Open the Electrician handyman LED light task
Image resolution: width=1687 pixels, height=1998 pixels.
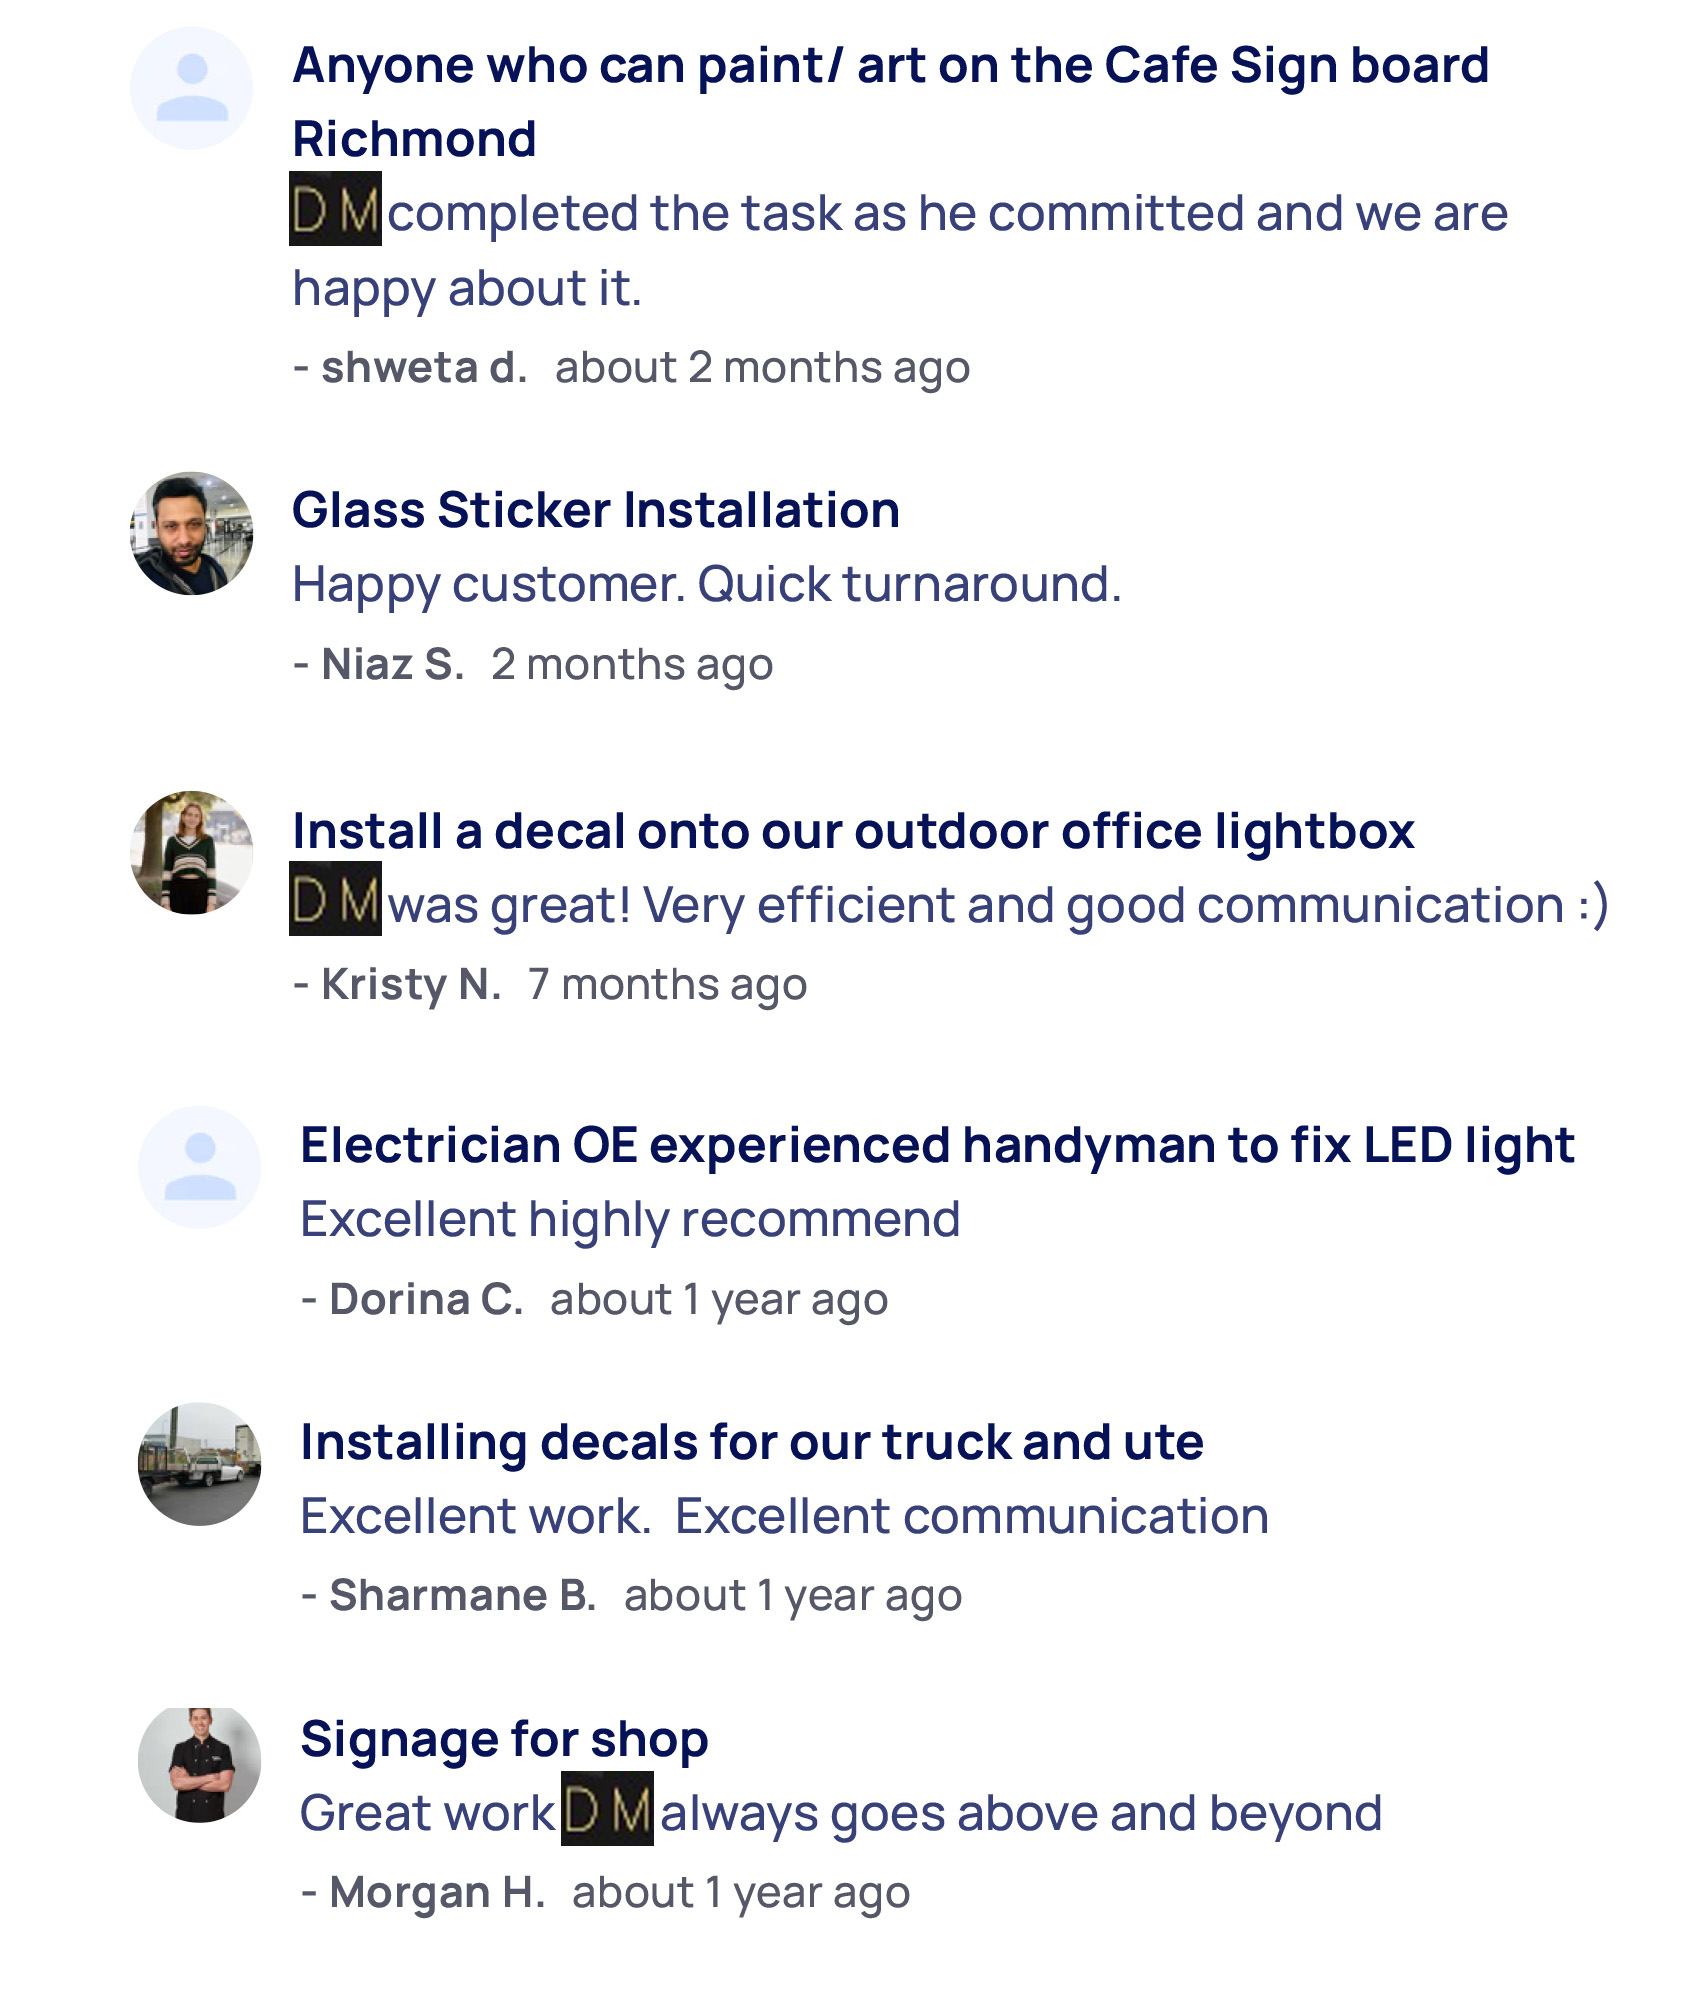click(x=937, y=1145)
